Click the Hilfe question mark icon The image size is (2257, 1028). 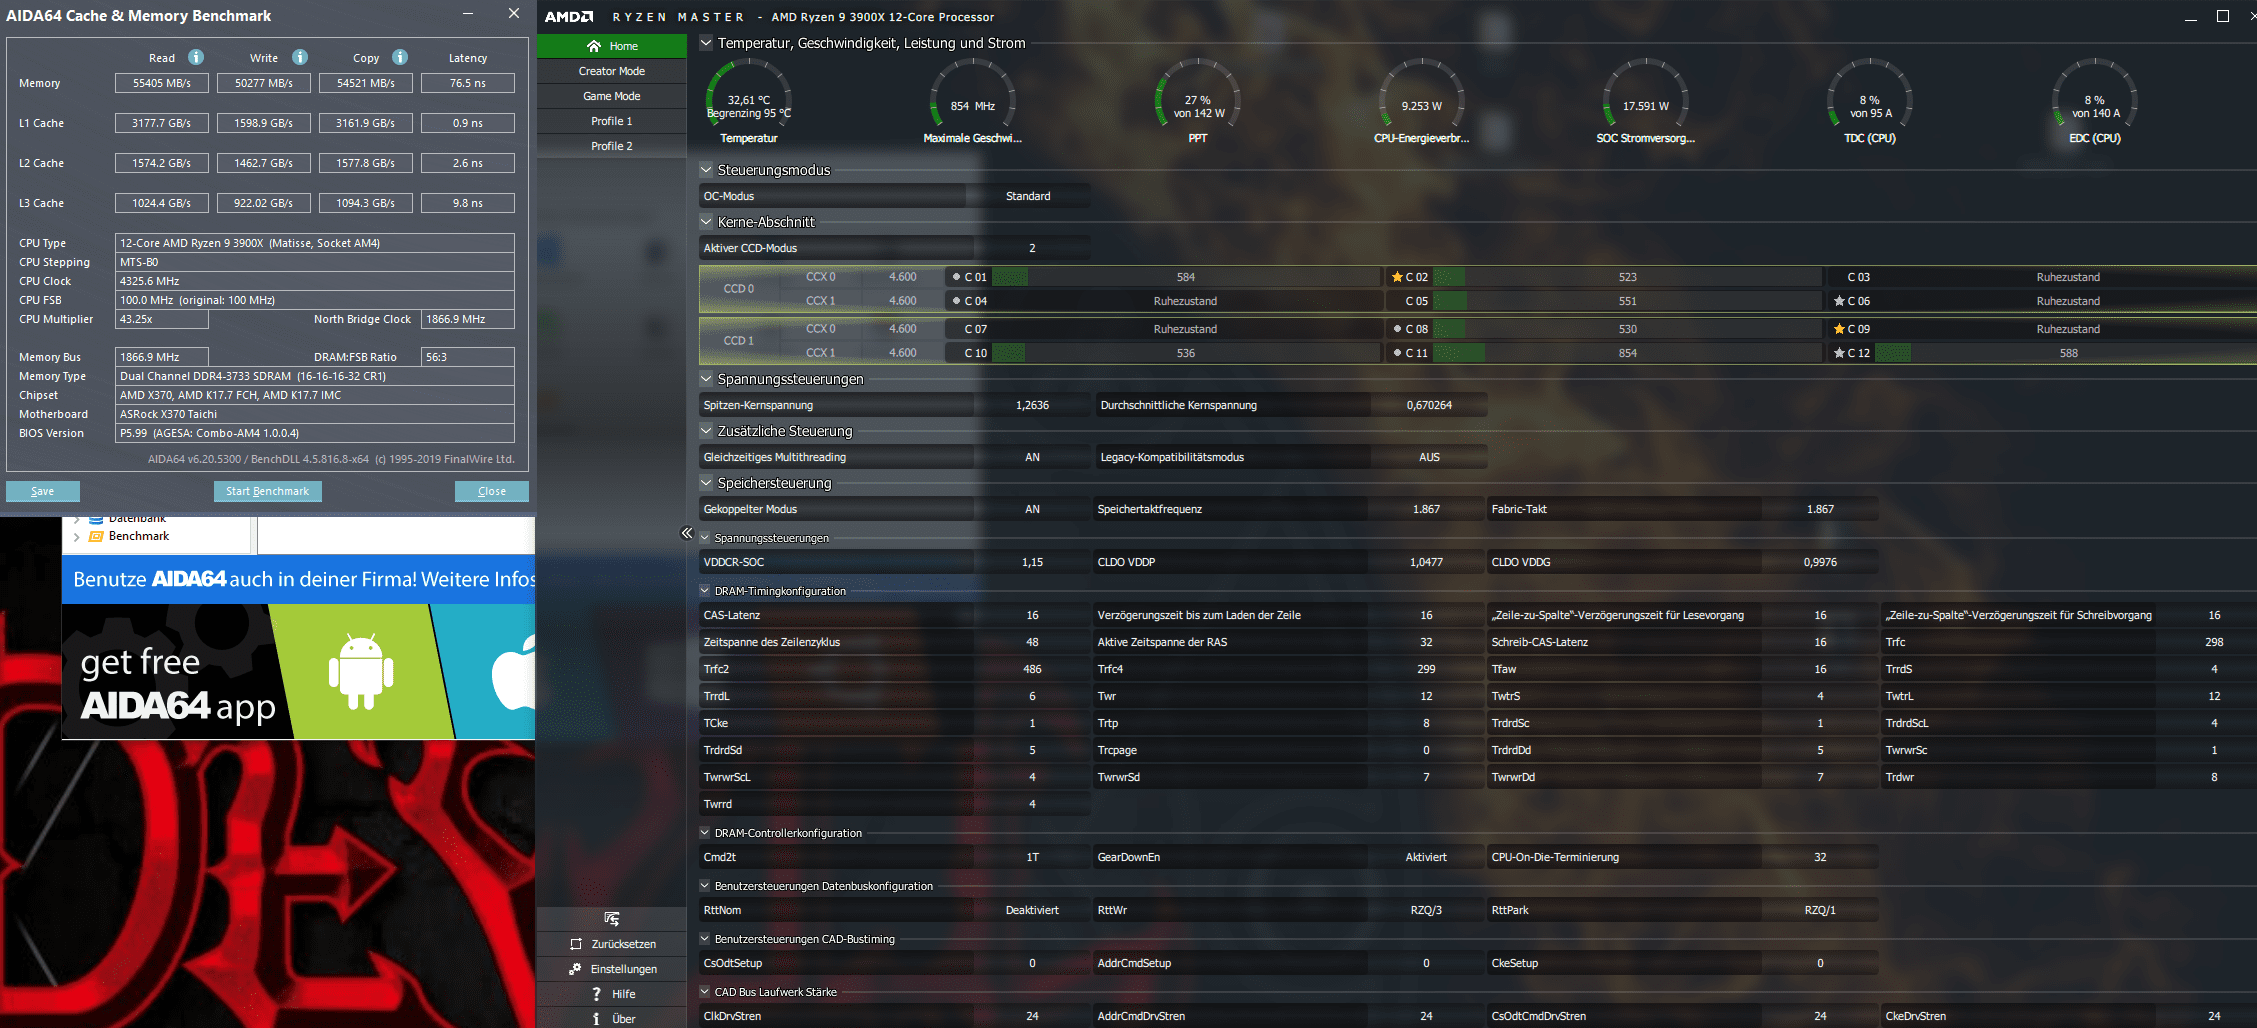click(x=596, y=994)
